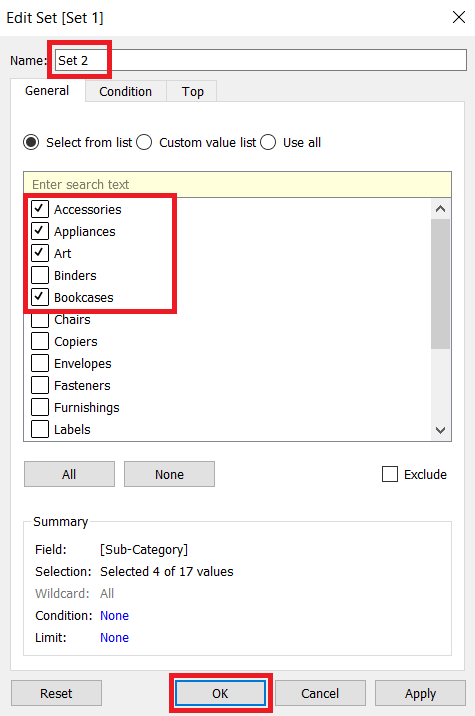Viewport: 475px width, 716px height.
Task: Click the None selection button
Action: pyautogui.click(x=169, y=474)
